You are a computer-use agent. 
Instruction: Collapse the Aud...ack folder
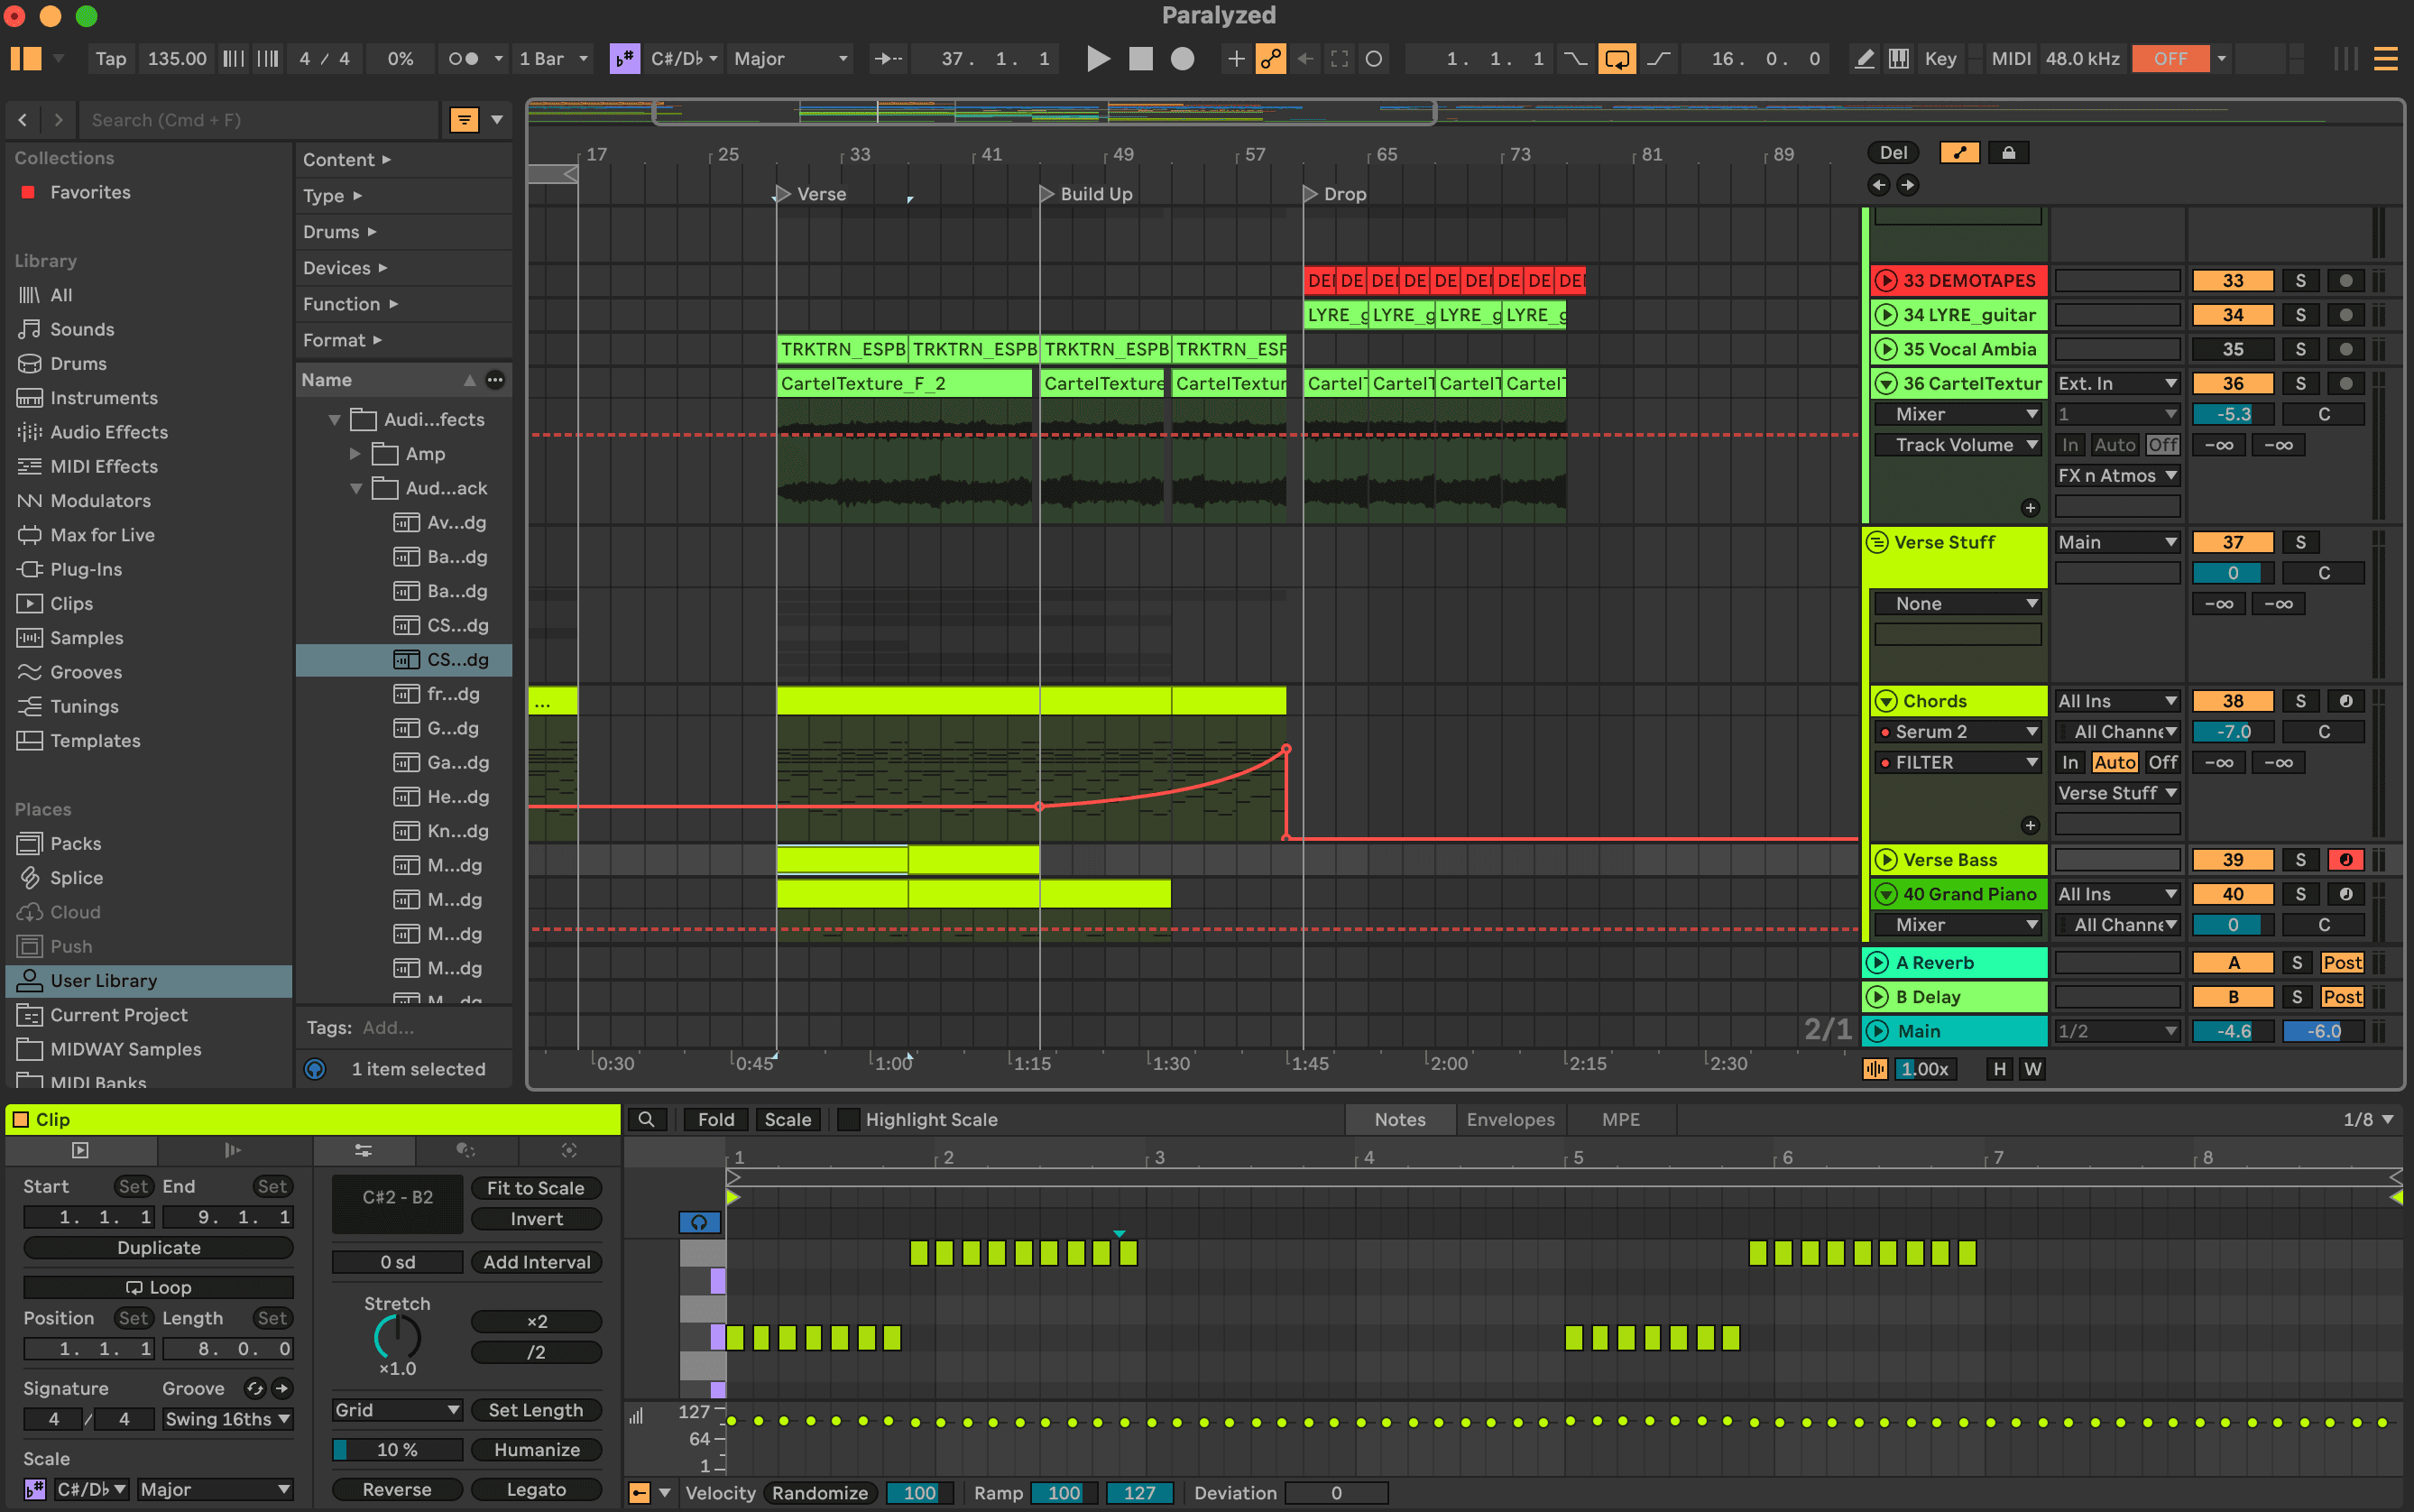tap(355, 488)
